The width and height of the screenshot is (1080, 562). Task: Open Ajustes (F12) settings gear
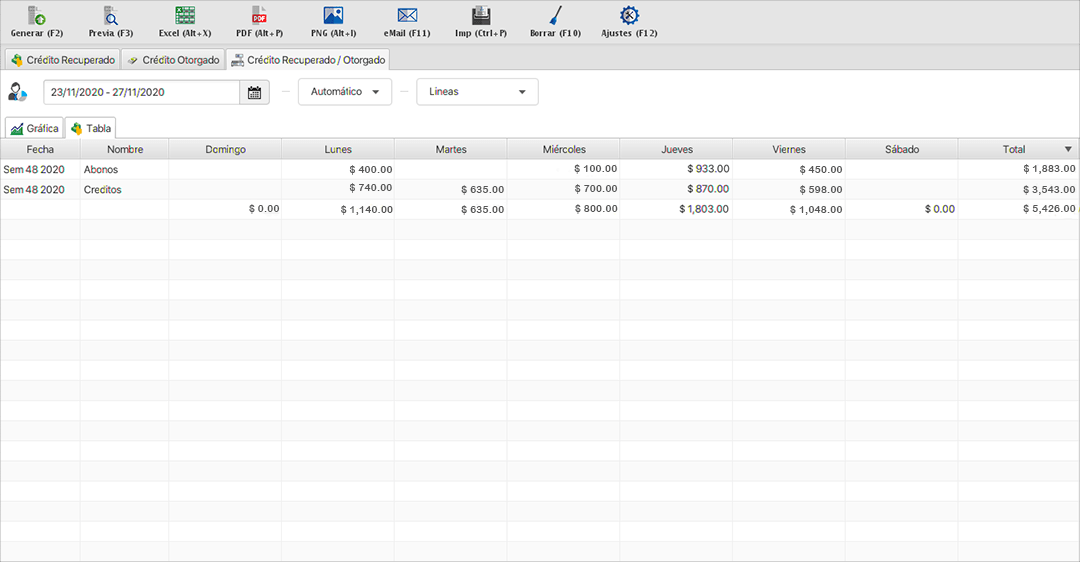[629, 16]
